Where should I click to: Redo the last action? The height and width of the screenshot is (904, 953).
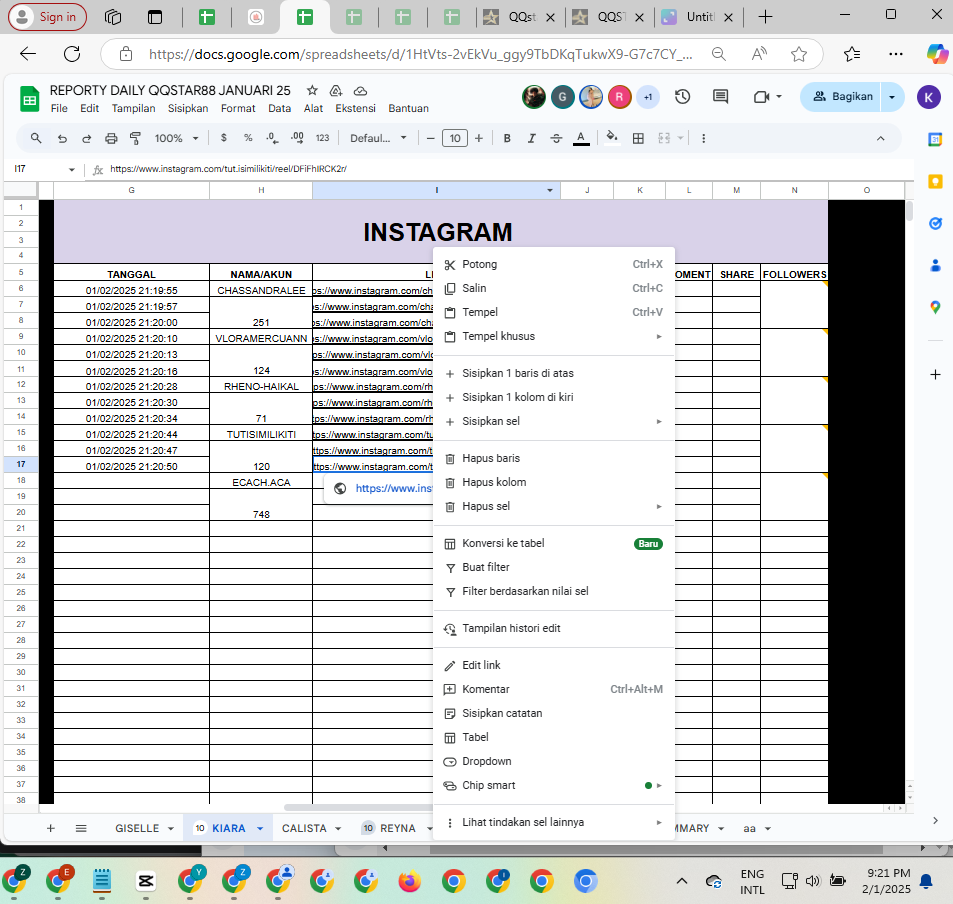pos(86,139)
